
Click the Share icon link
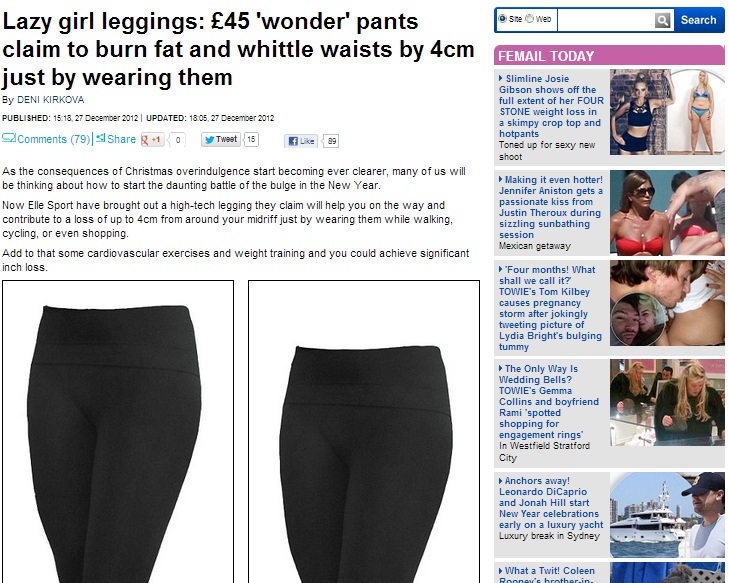coord(116,139)
